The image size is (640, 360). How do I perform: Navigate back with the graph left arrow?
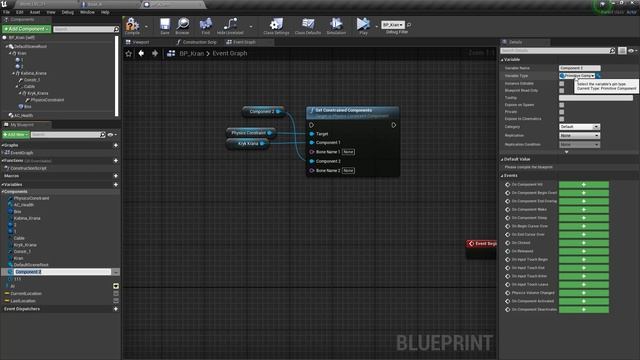point(141,53)
